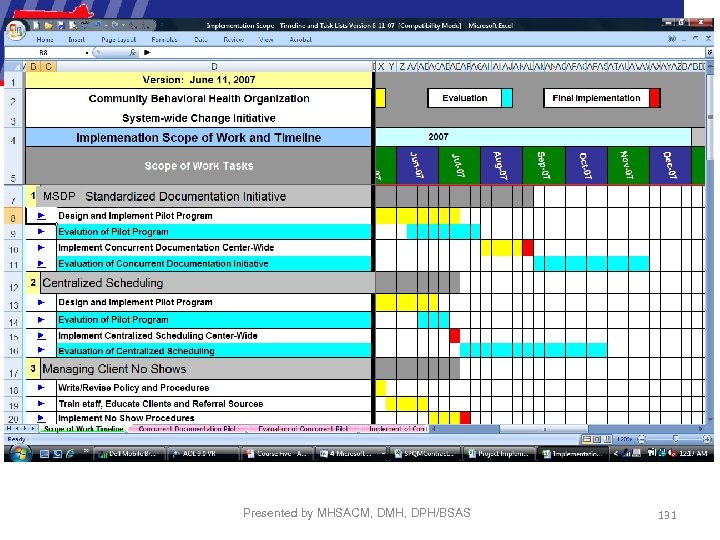This screenshot has width=720, height=540.
Task: Expand the 4 Microsoft taskbar group
Action: [x=383, y=454]
